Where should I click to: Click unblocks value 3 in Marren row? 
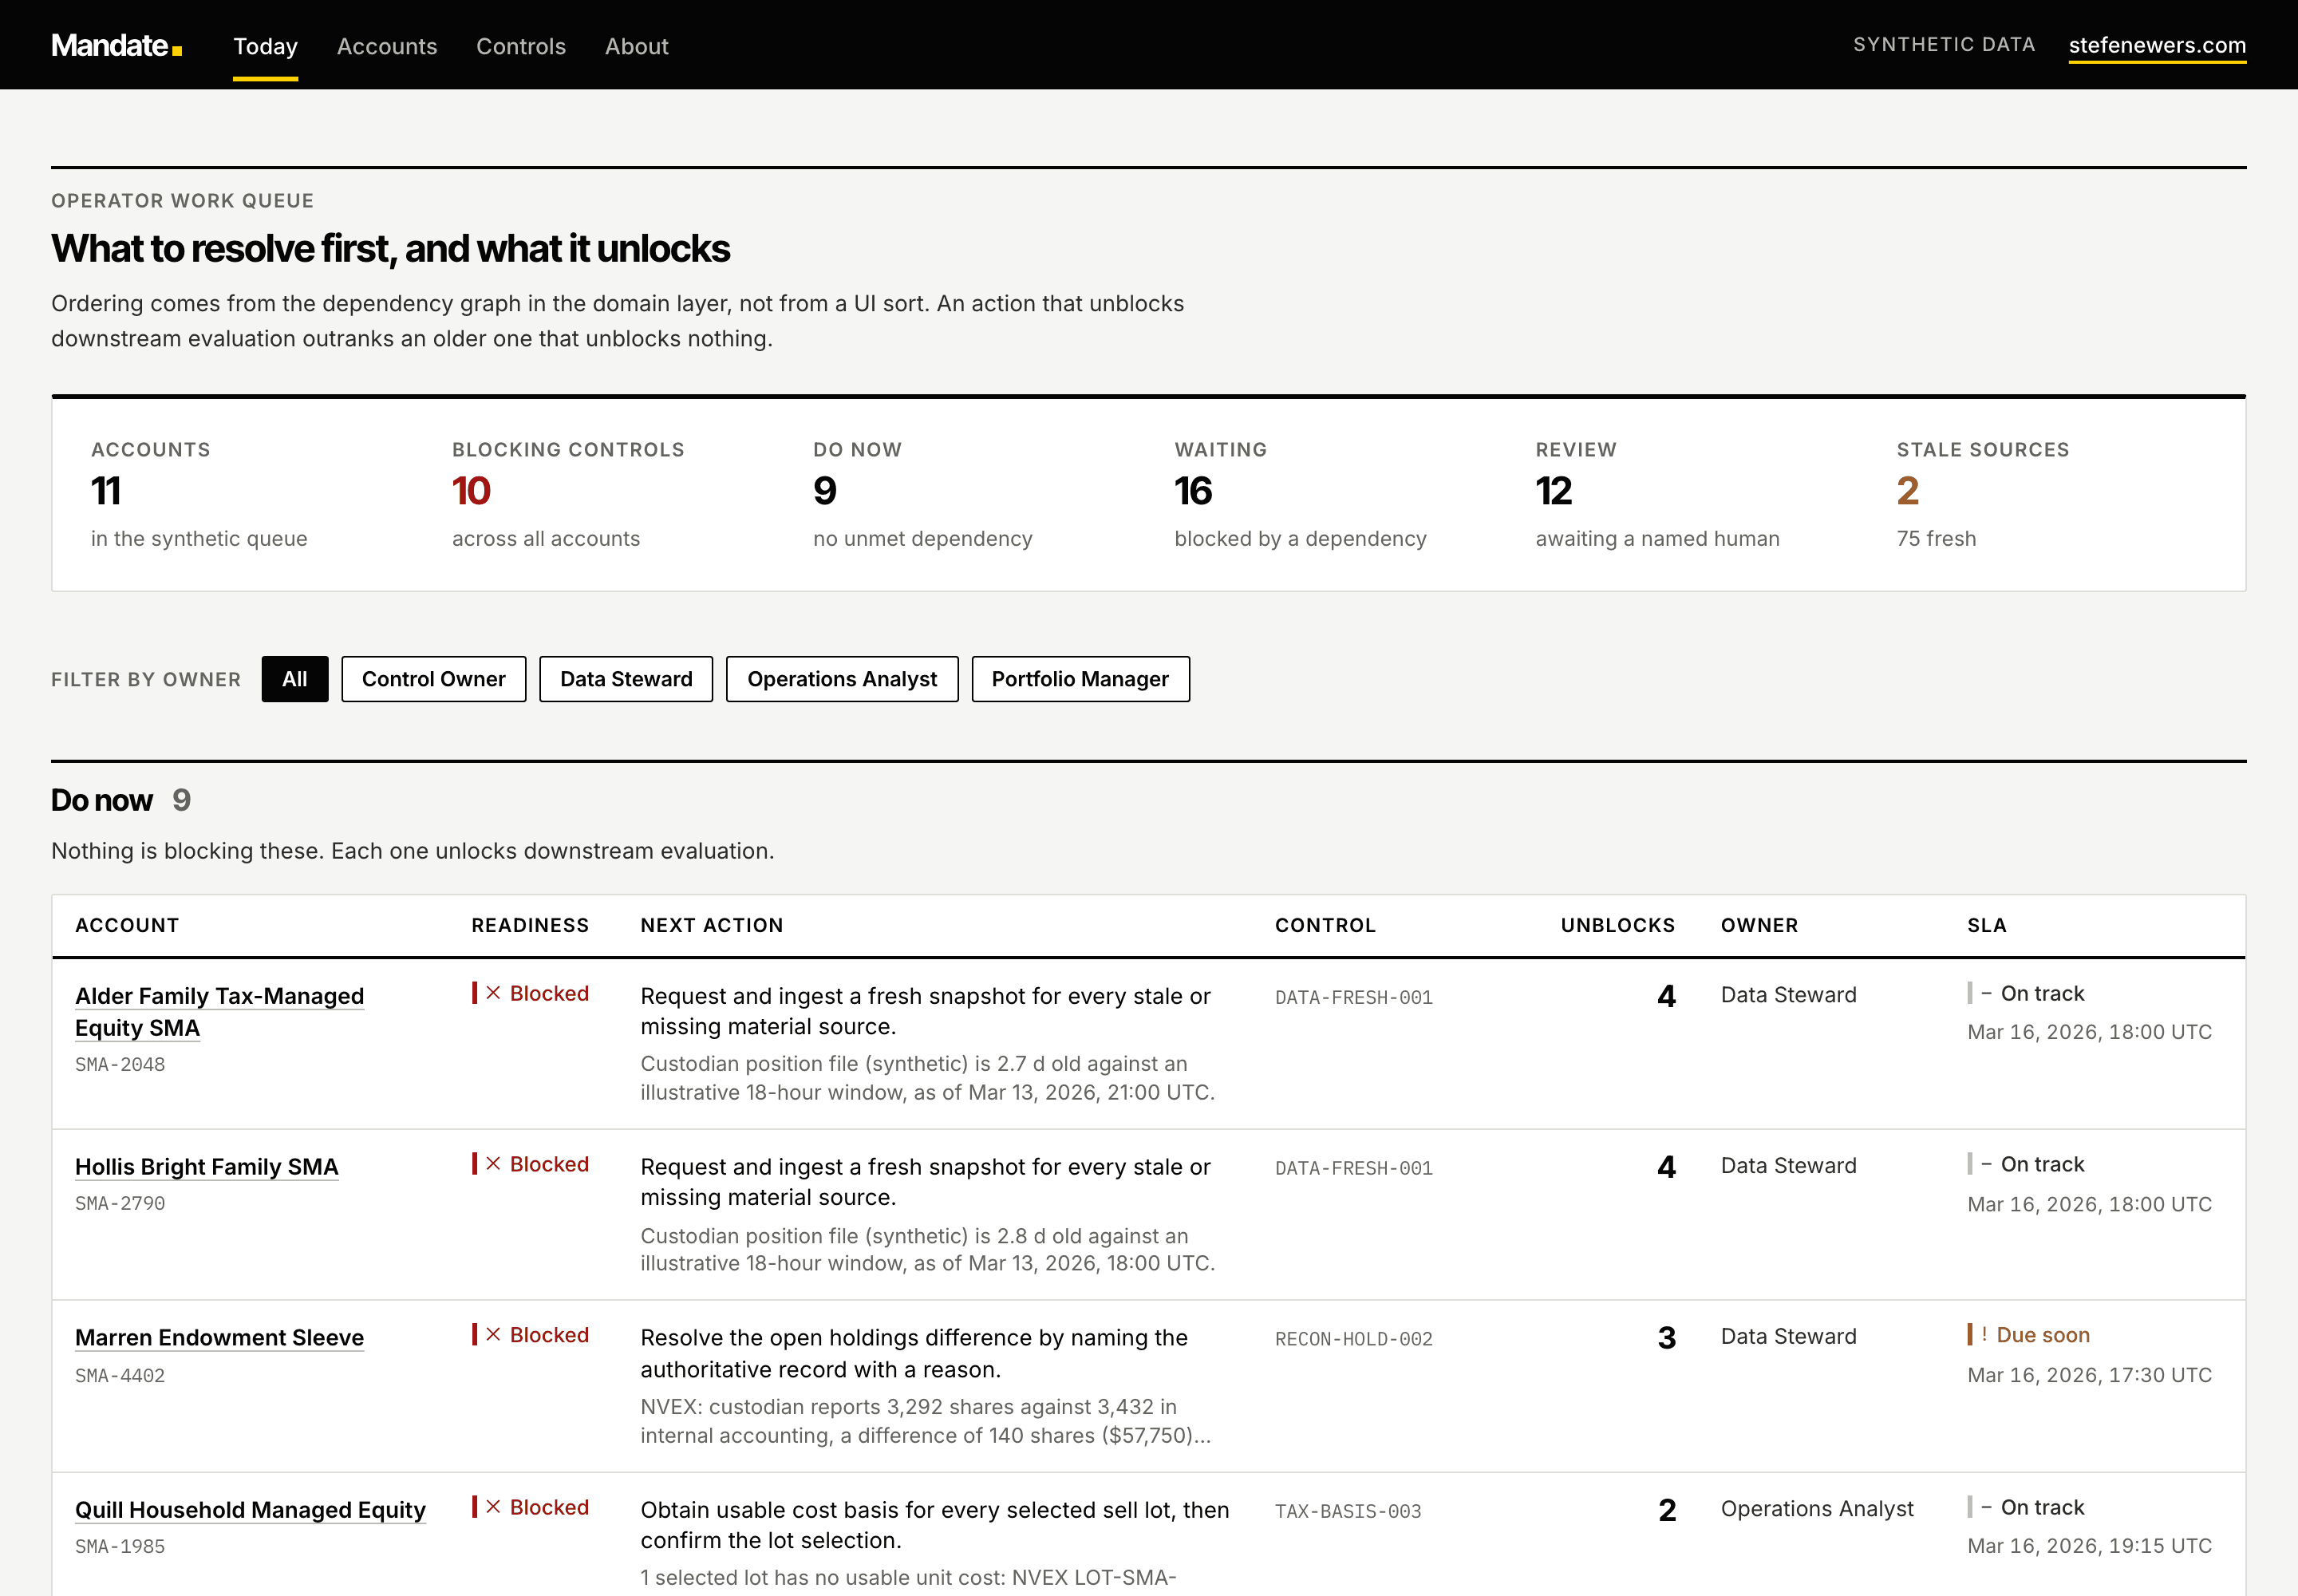click(x=1666, y=1338)
